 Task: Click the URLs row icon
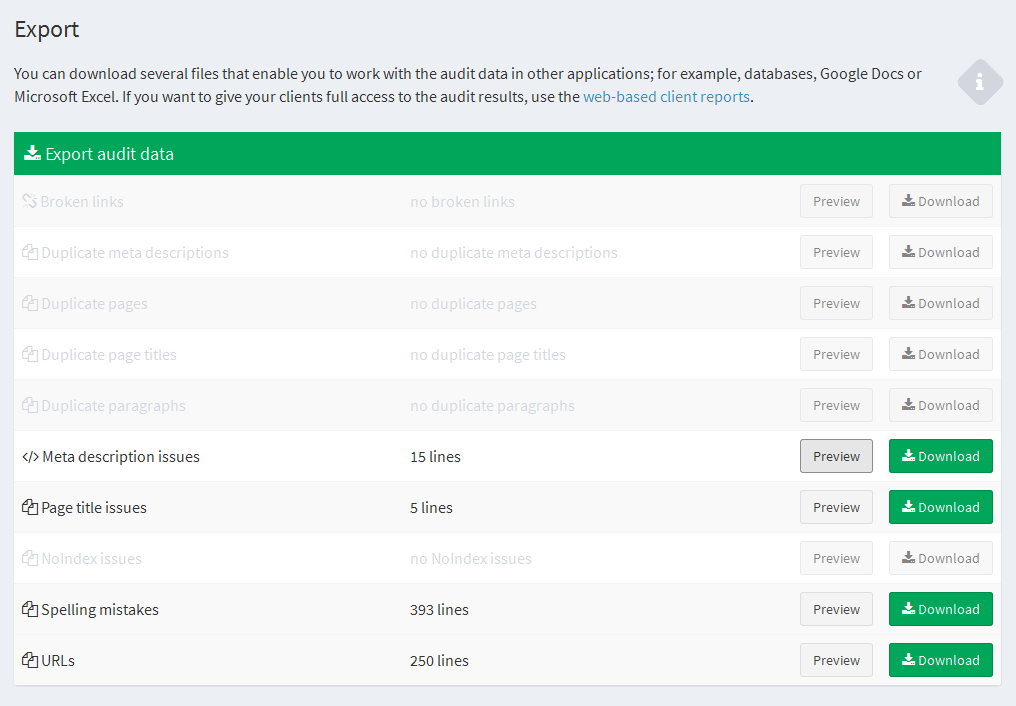tap(28, 660)
